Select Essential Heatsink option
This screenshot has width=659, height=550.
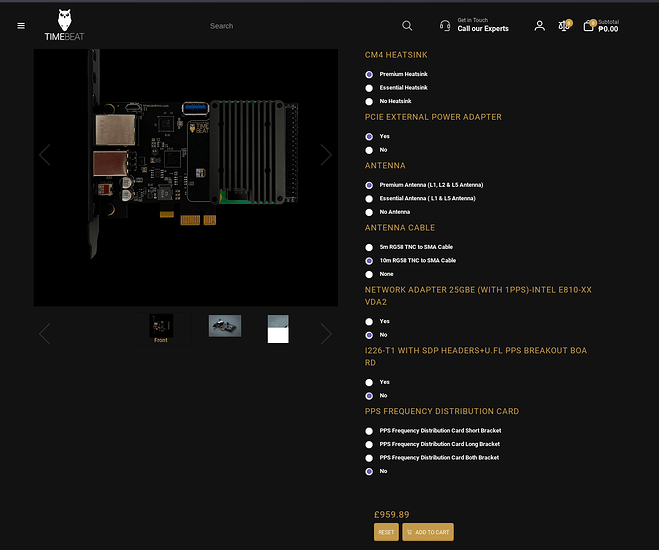pyautogui.click(x=369, y=88)
